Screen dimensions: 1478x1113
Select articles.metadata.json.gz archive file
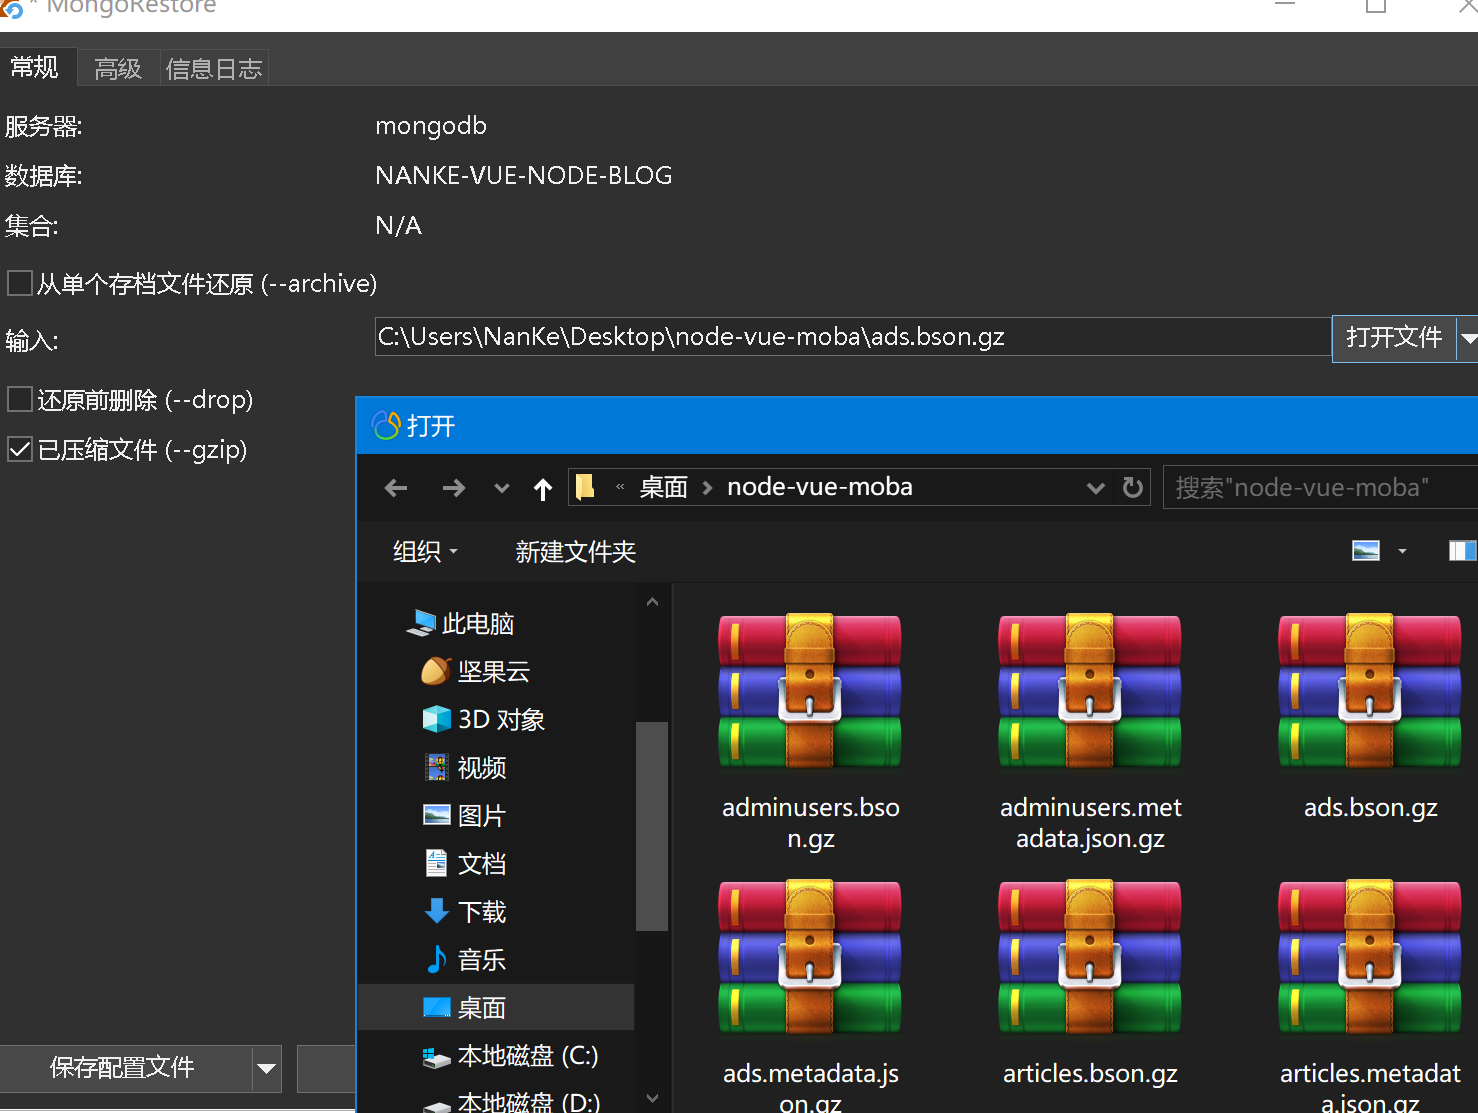tap(1370, 996)
